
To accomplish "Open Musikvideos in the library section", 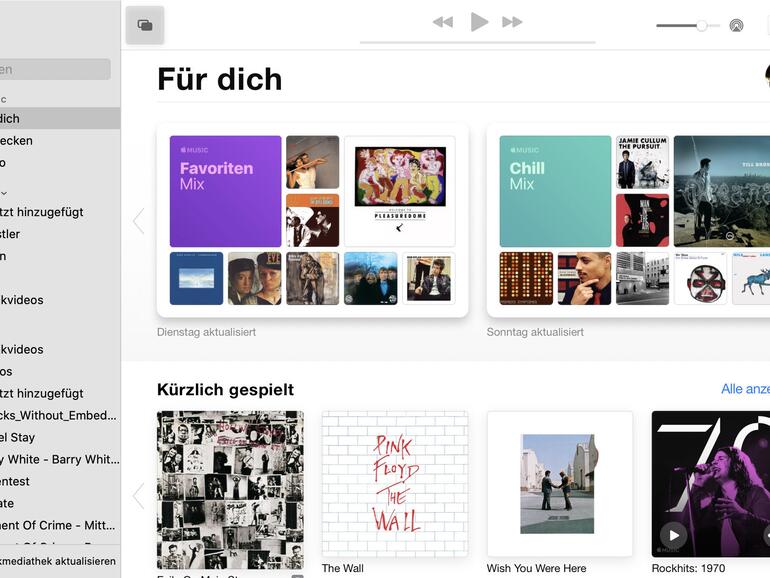I will click(x=60, y=300).
